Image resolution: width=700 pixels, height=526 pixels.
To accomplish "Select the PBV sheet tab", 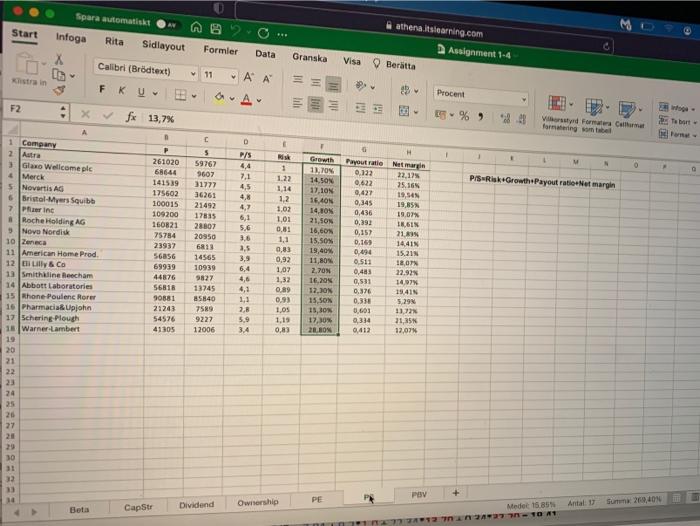I will [x=419, y=494].
